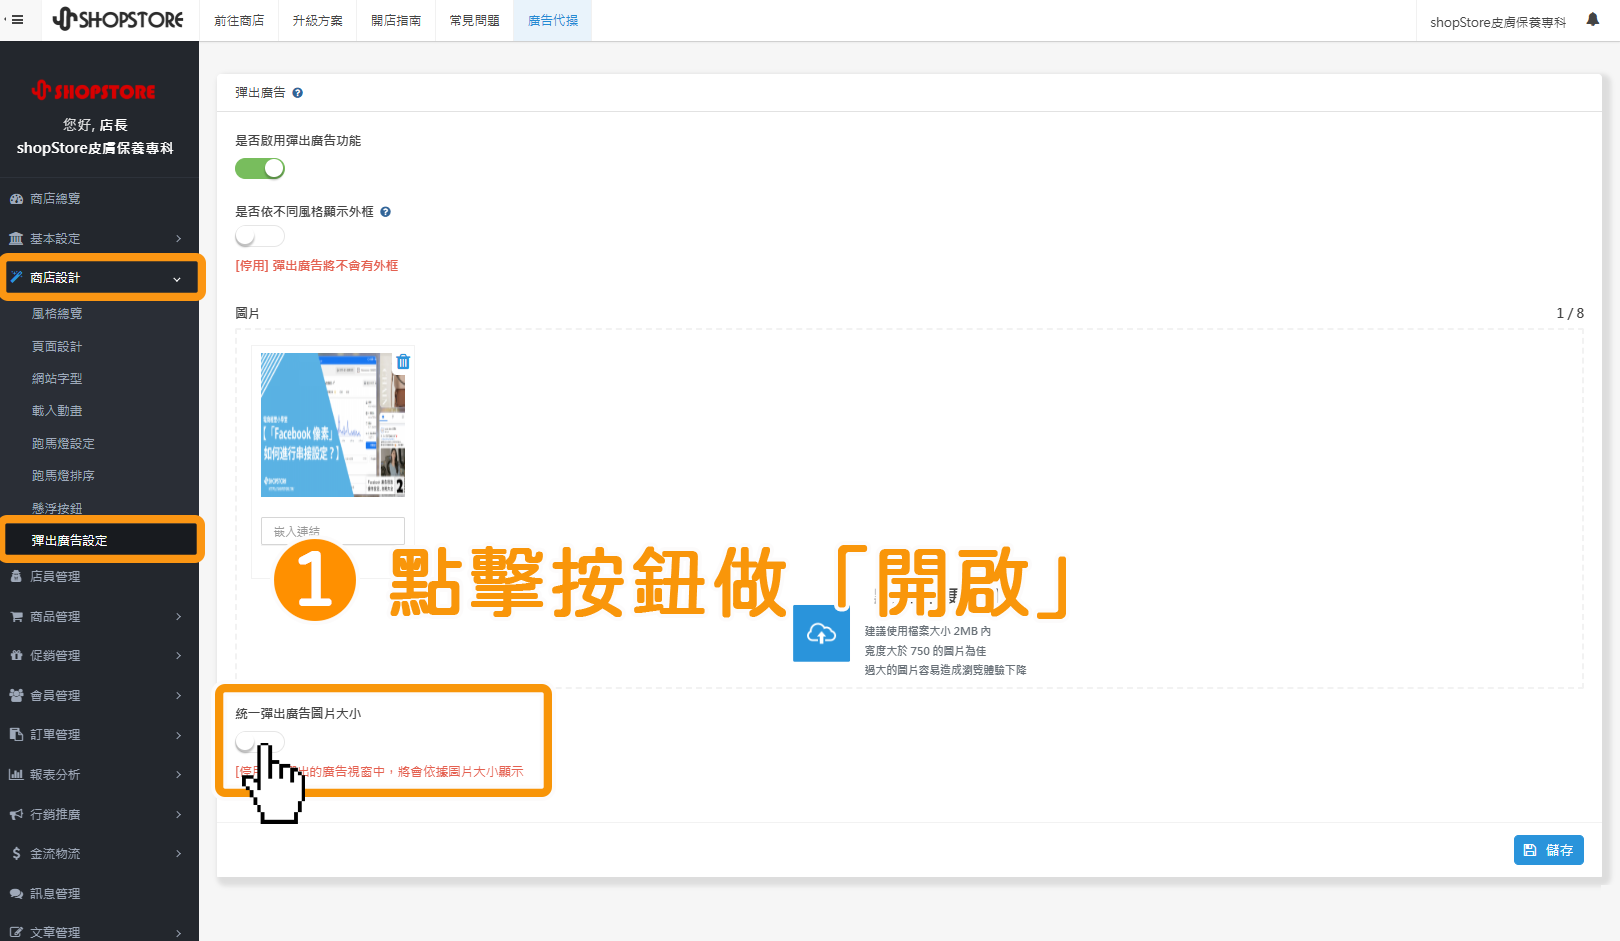Open the 常見問題 top menu

[x=474, y=20]
